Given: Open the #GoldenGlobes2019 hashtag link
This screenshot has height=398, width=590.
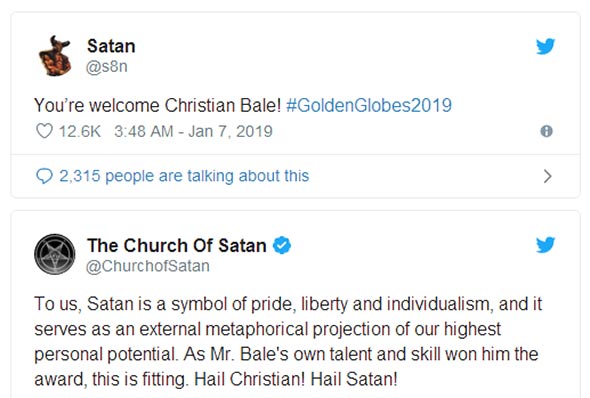Looking at the screenshot, I should 369,105.
